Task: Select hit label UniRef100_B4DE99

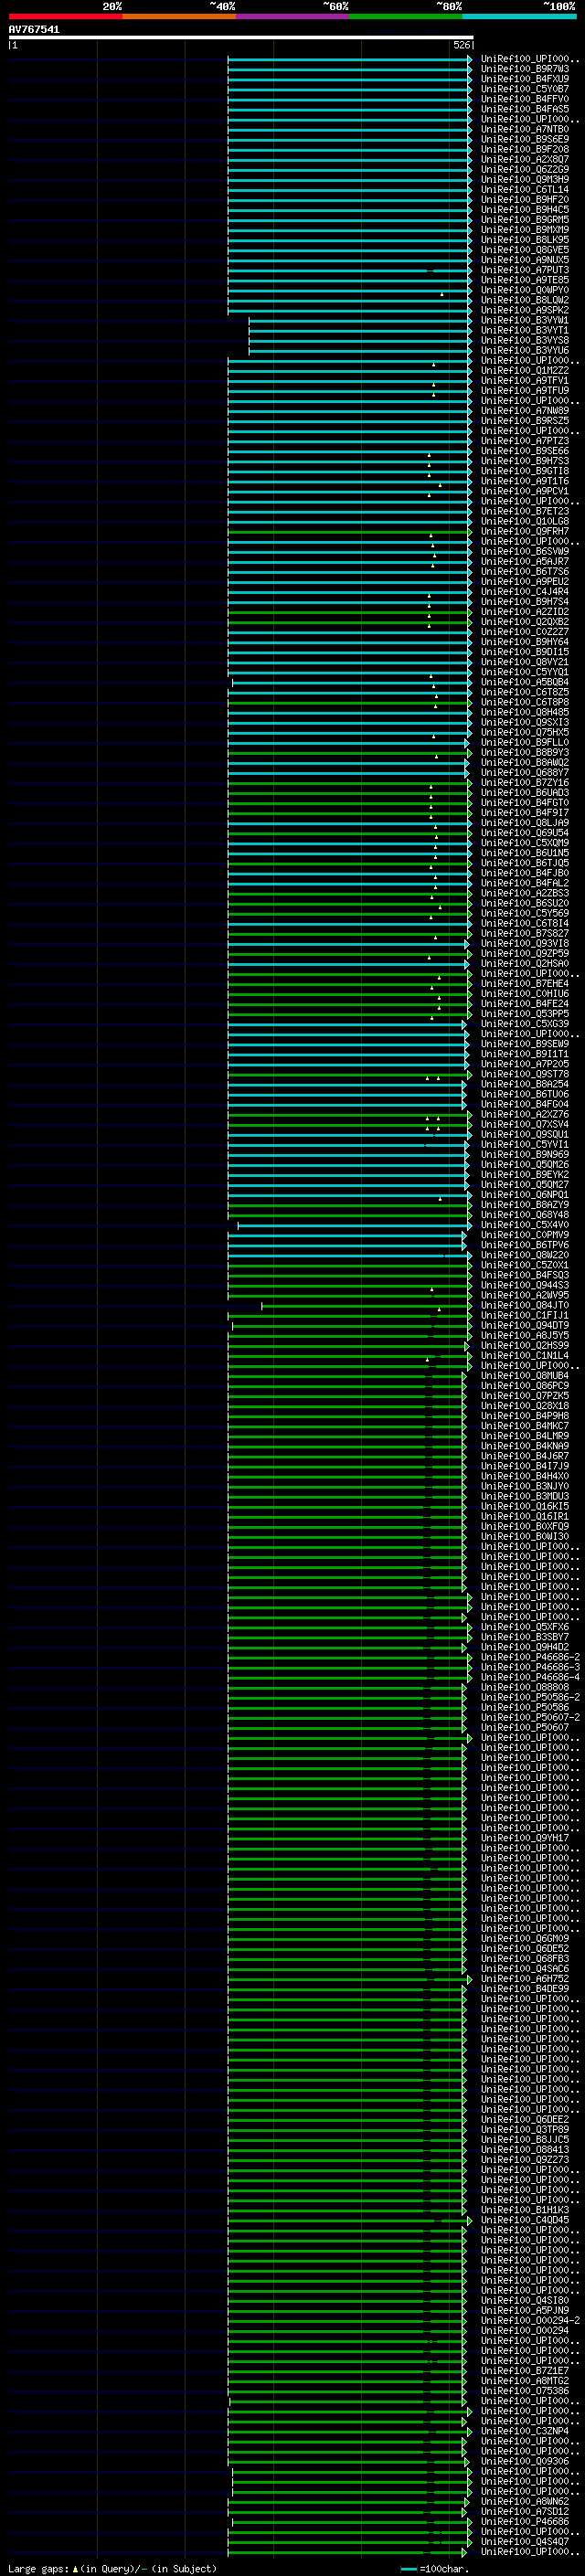Action: [x=525, y=1988]
